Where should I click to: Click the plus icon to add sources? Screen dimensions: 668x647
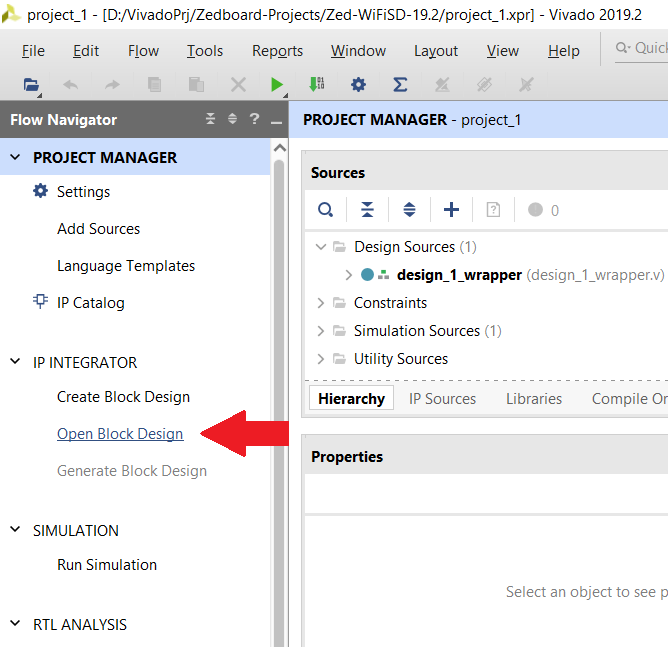tap(451, 210)
